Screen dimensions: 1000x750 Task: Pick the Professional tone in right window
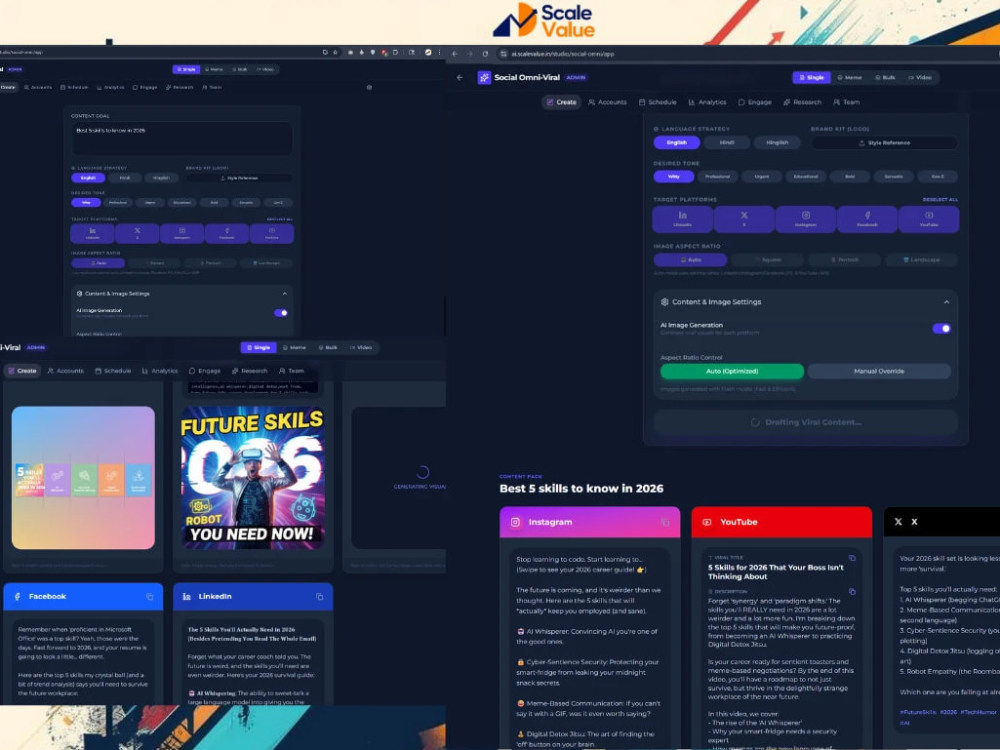(x=717, y=177)
